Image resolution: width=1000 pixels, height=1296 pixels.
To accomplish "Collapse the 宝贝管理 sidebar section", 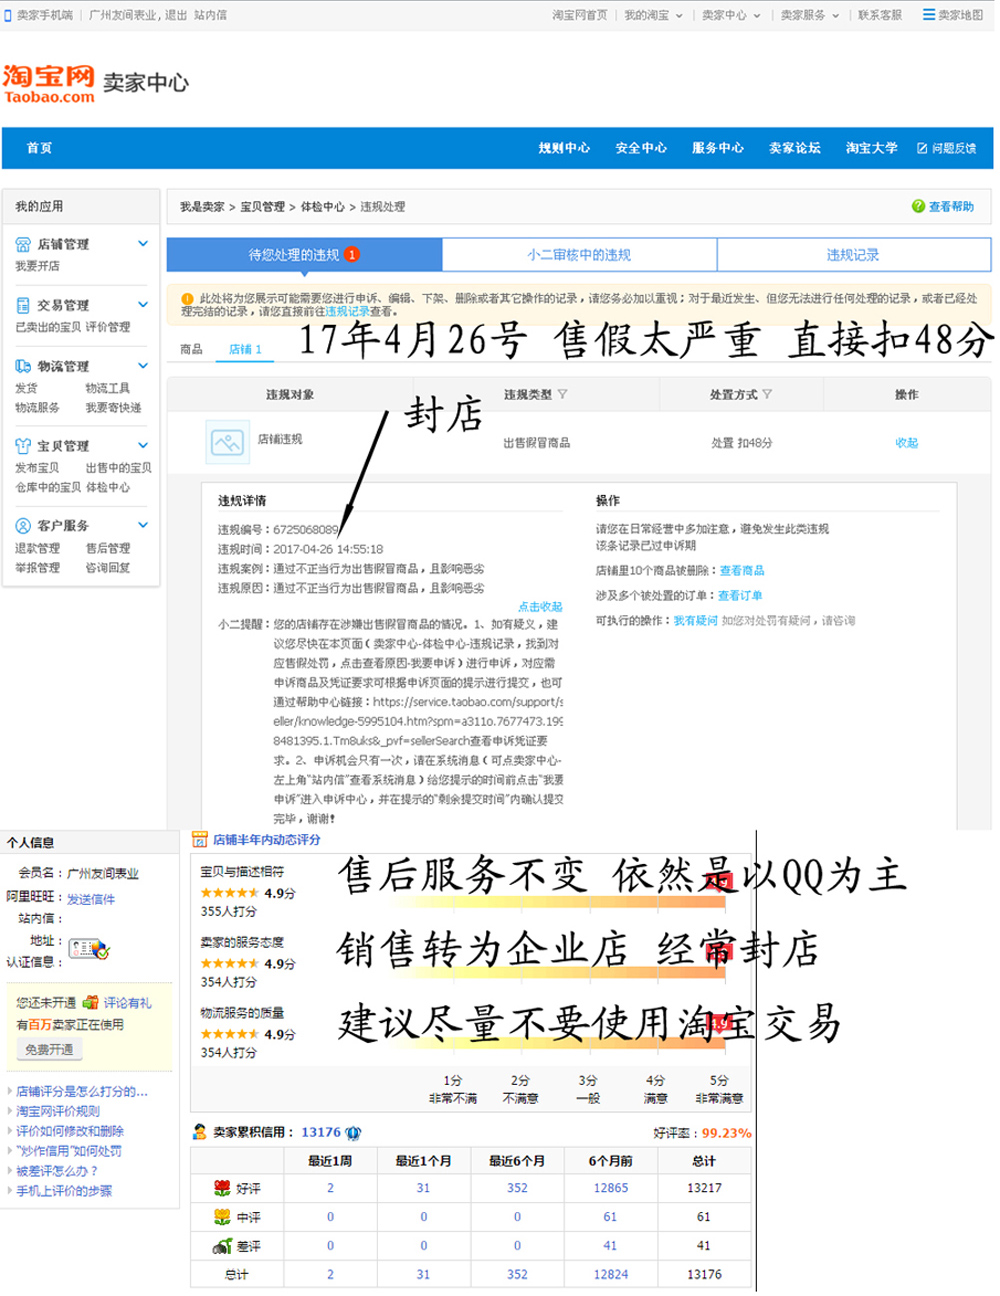I will pos(143,445).
